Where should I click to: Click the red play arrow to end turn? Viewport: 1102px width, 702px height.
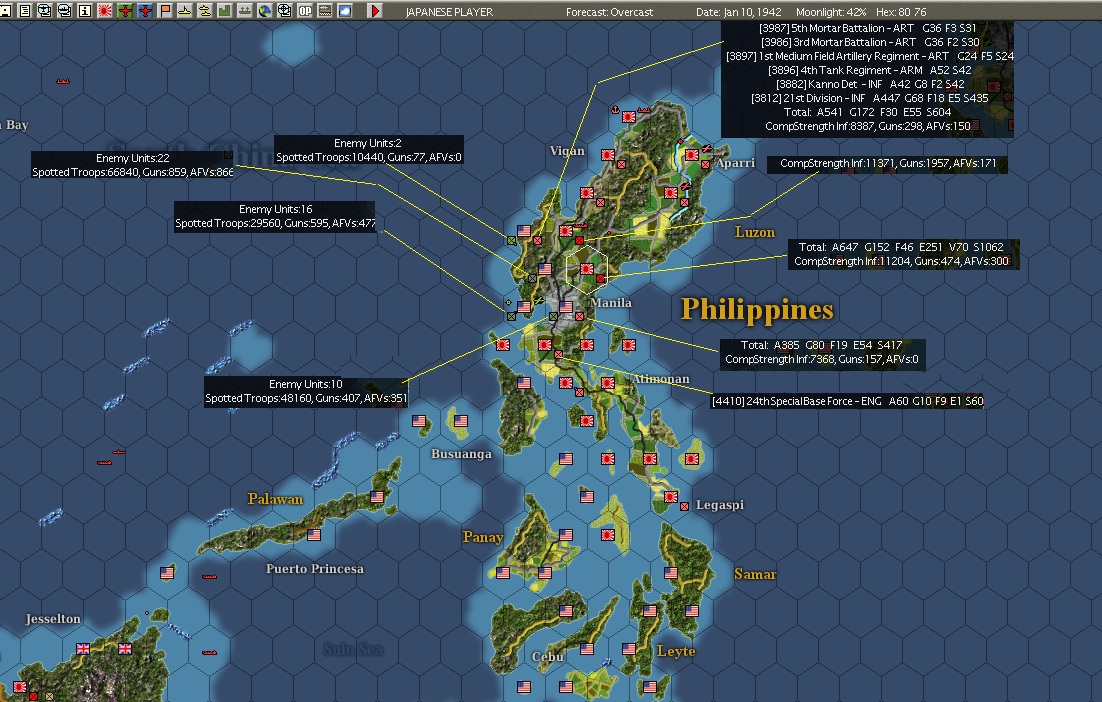[x=375, y=11]
